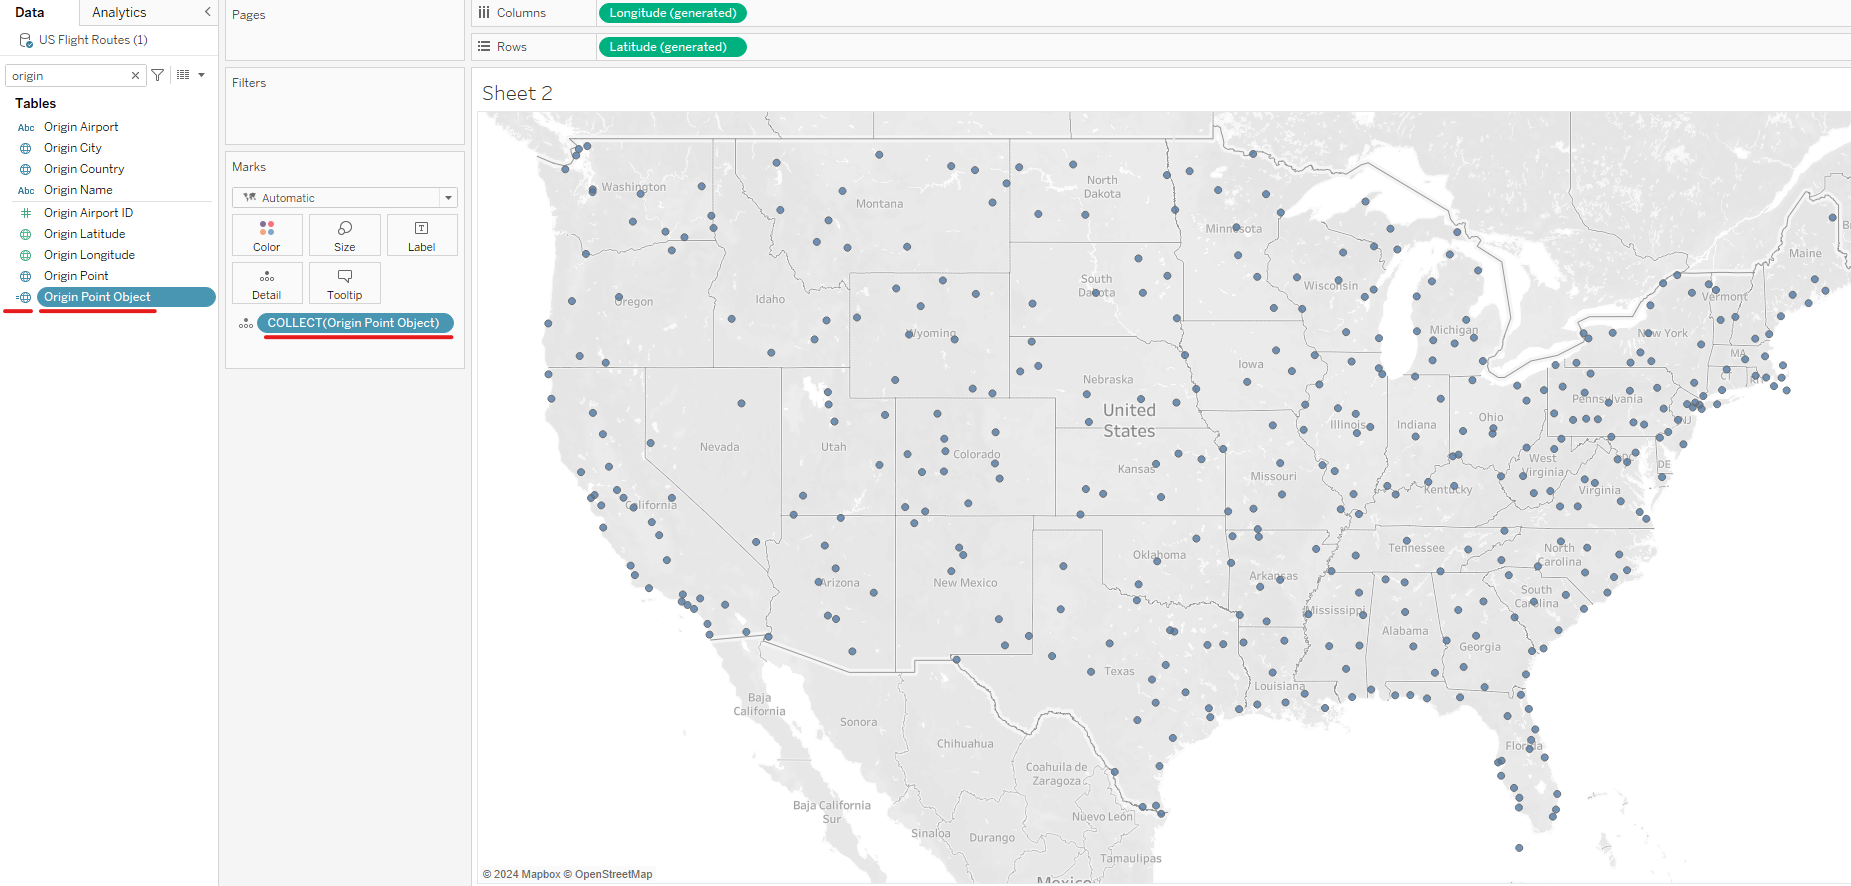Click the Columns shelf icon

484,13
